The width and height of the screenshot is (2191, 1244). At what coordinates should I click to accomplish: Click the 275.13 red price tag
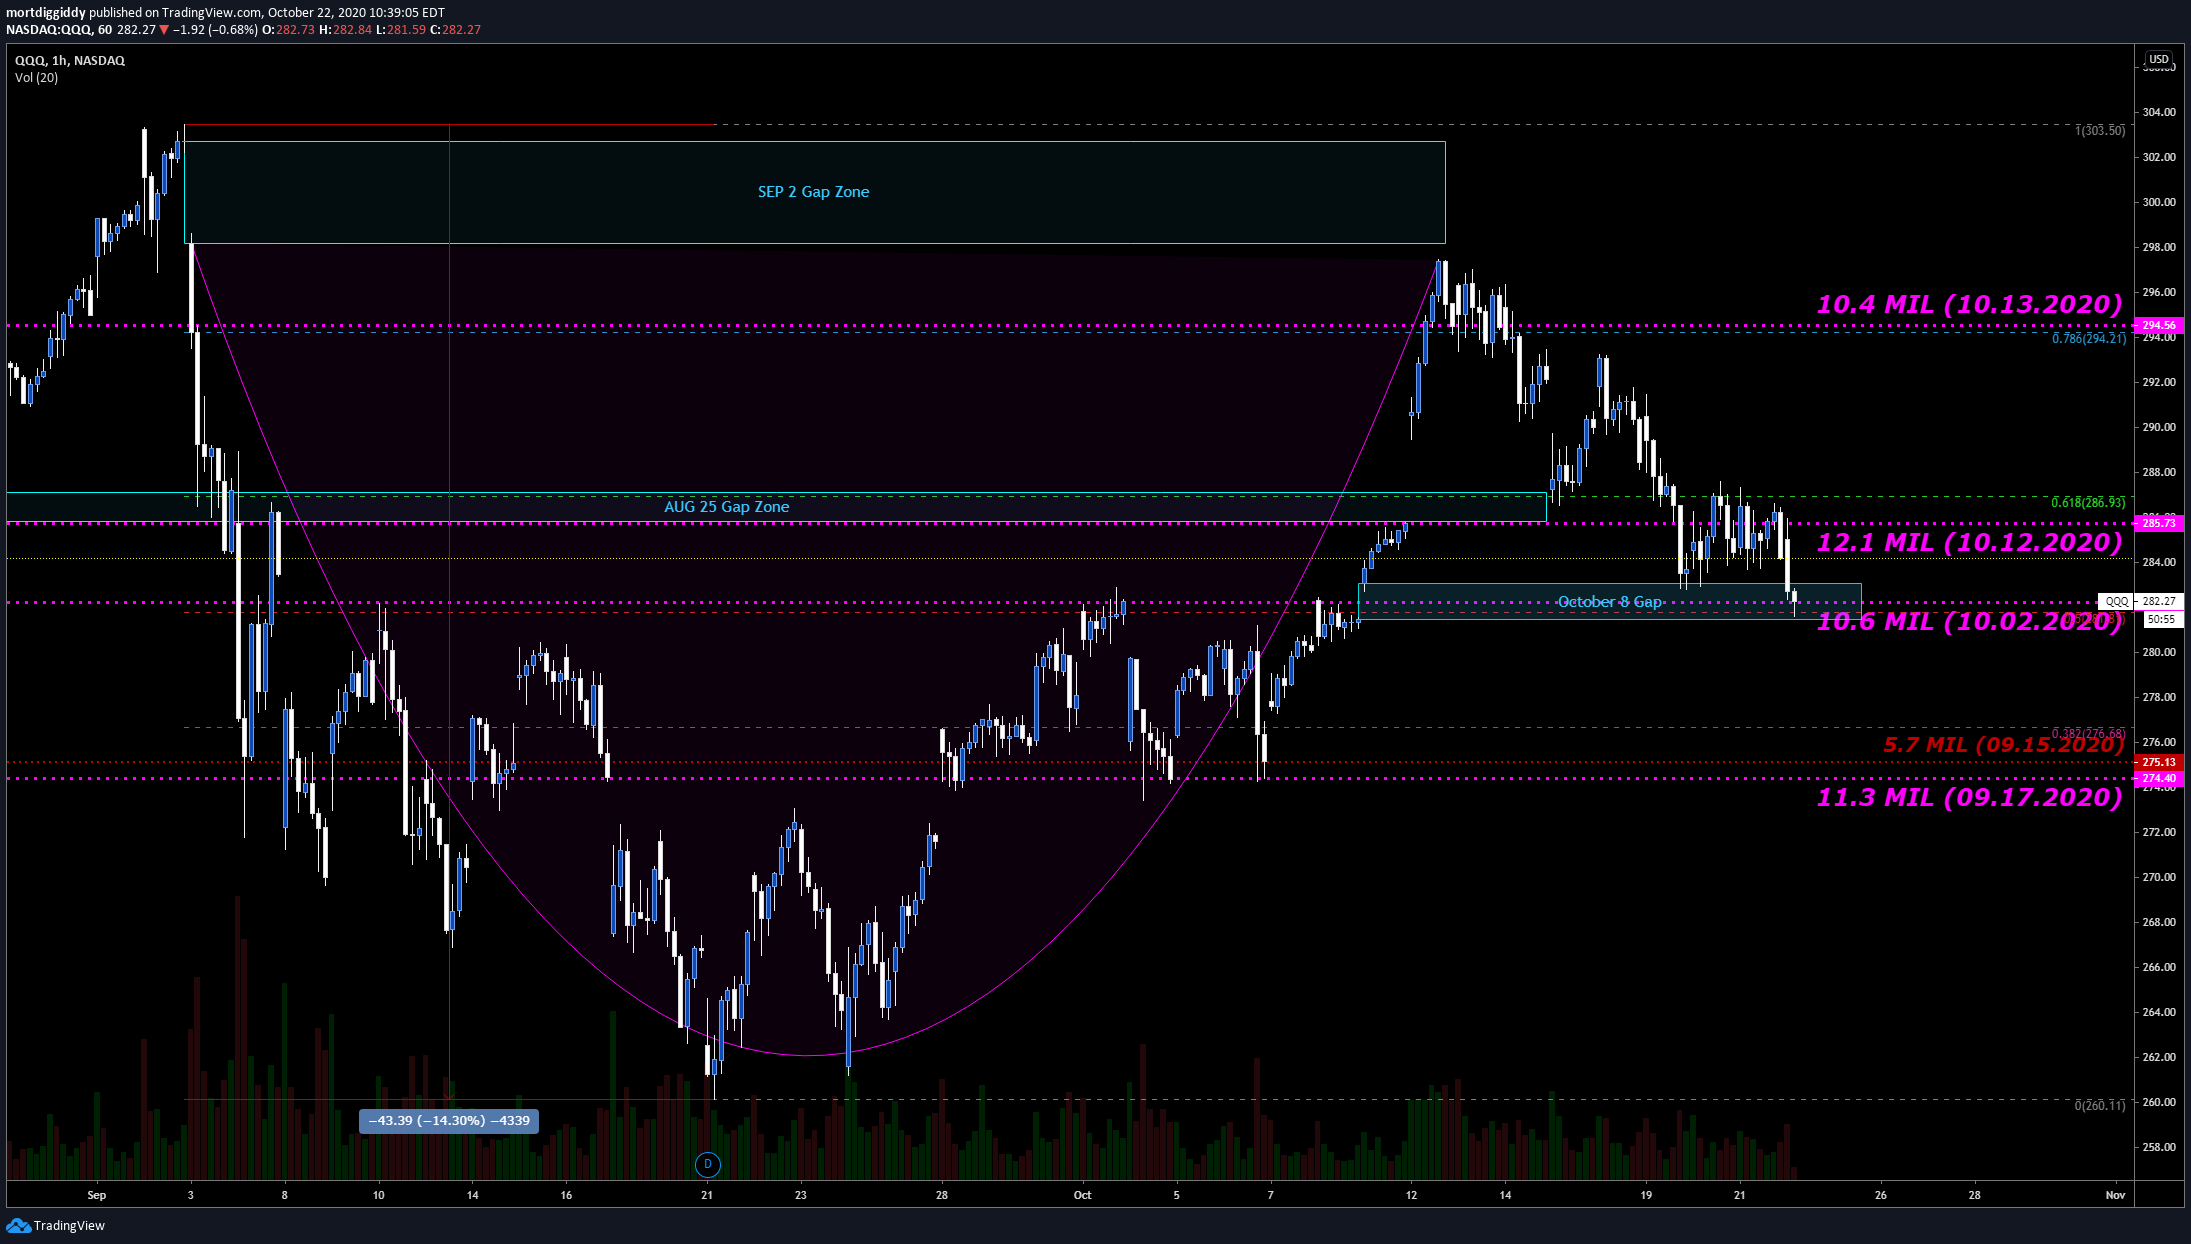coord(2158,762)
